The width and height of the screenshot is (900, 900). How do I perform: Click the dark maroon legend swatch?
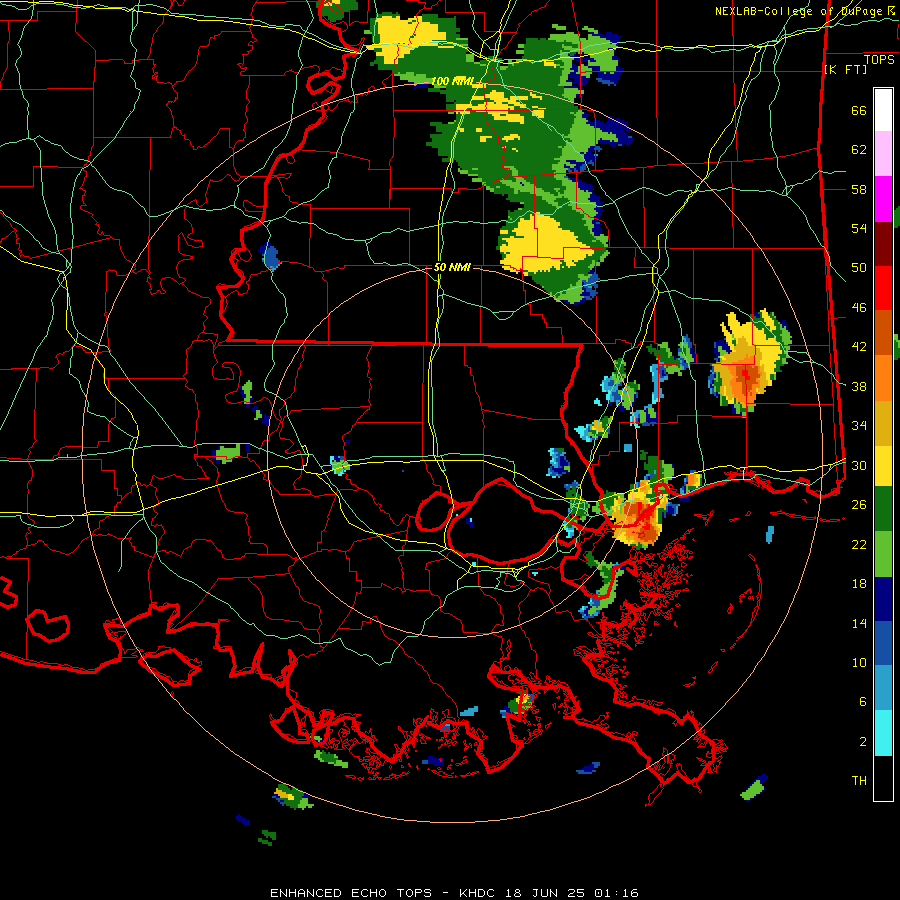883,244
